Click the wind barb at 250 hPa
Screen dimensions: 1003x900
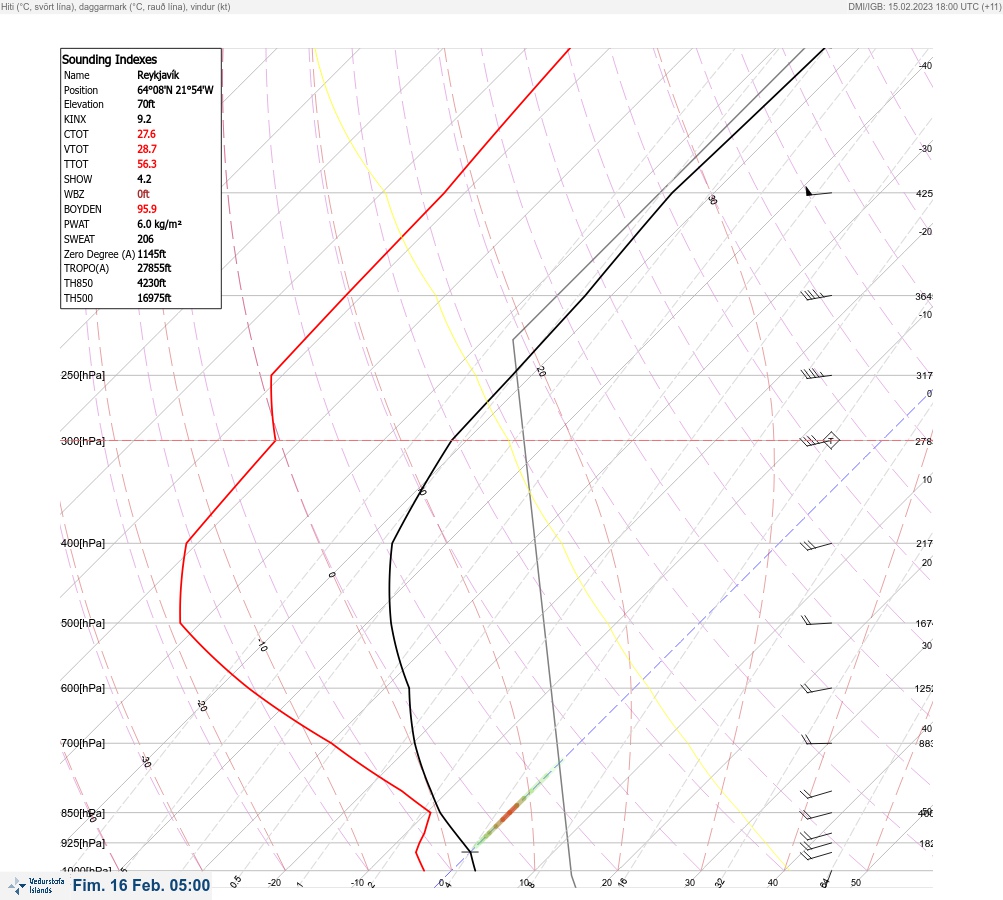[816, 374]
